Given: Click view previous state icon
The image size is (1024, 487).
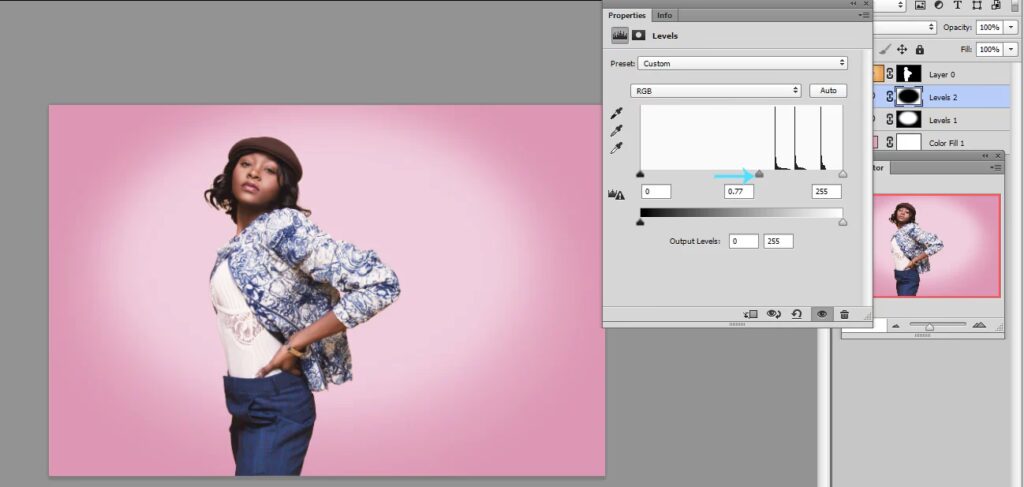Looking at the screenshot, I should [x=773, y=314].
